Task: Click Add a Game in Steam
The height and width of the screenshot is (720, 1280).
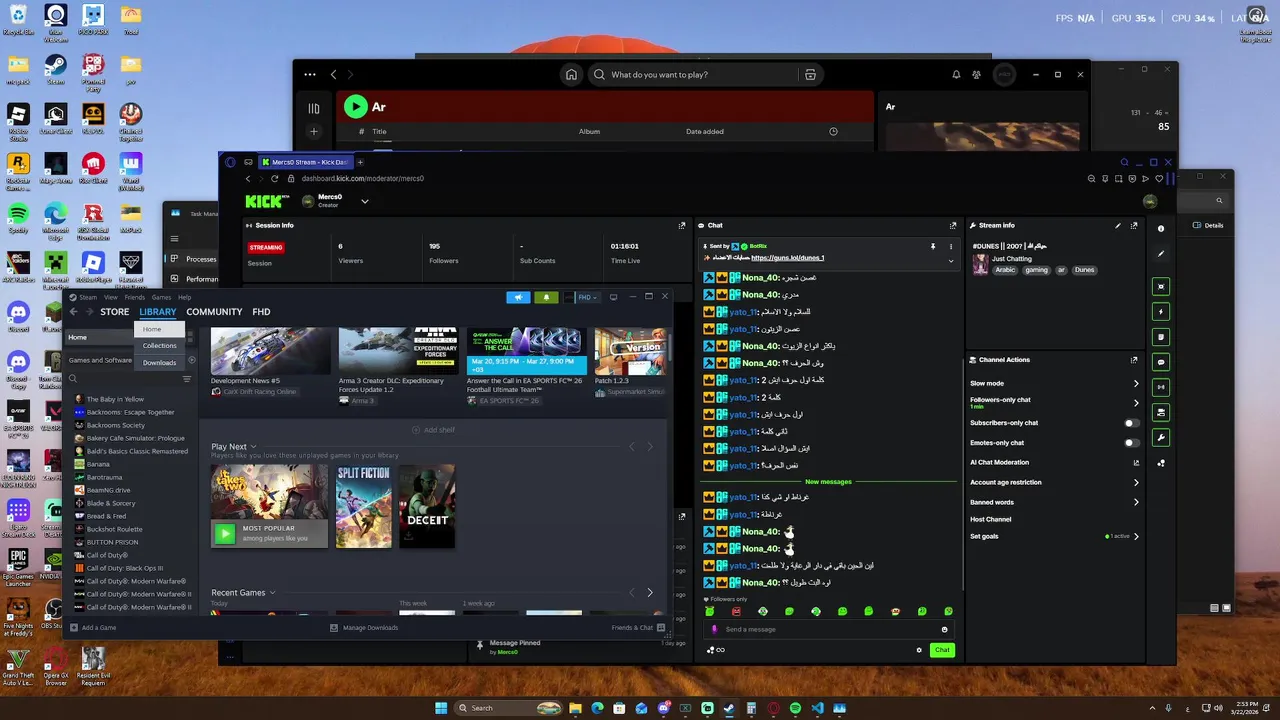Action: (92, 628)
